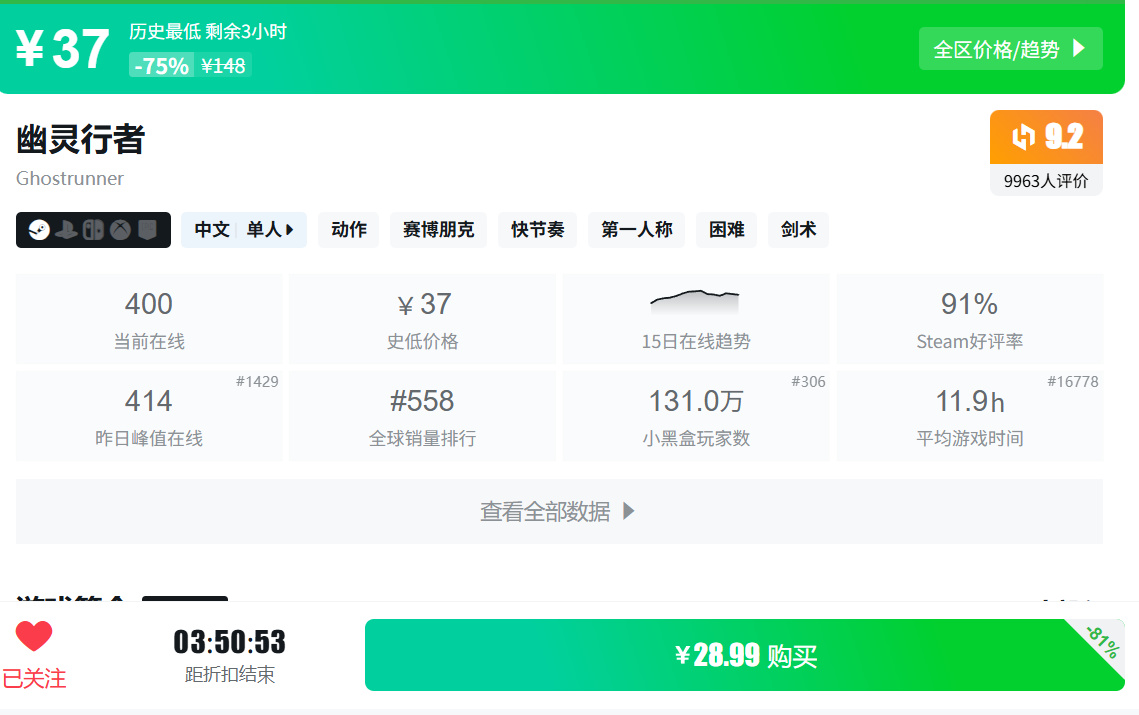Select the PlayStation platform icon

click(66, 230)
